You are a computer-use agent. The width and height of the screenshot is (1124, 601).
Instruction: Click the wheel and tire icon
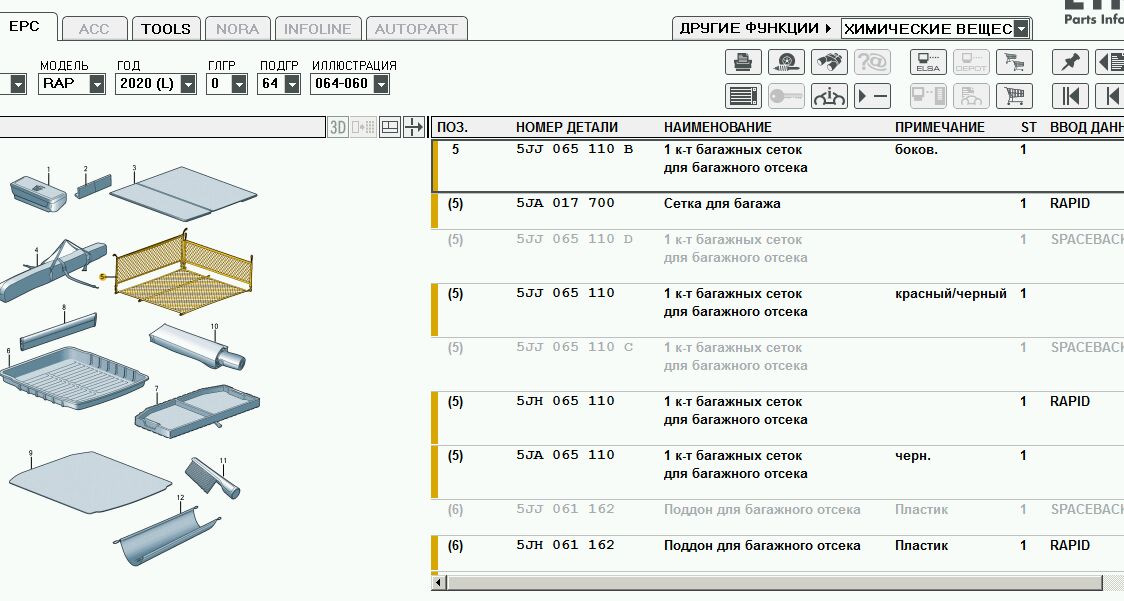click(x=786, y=63)
